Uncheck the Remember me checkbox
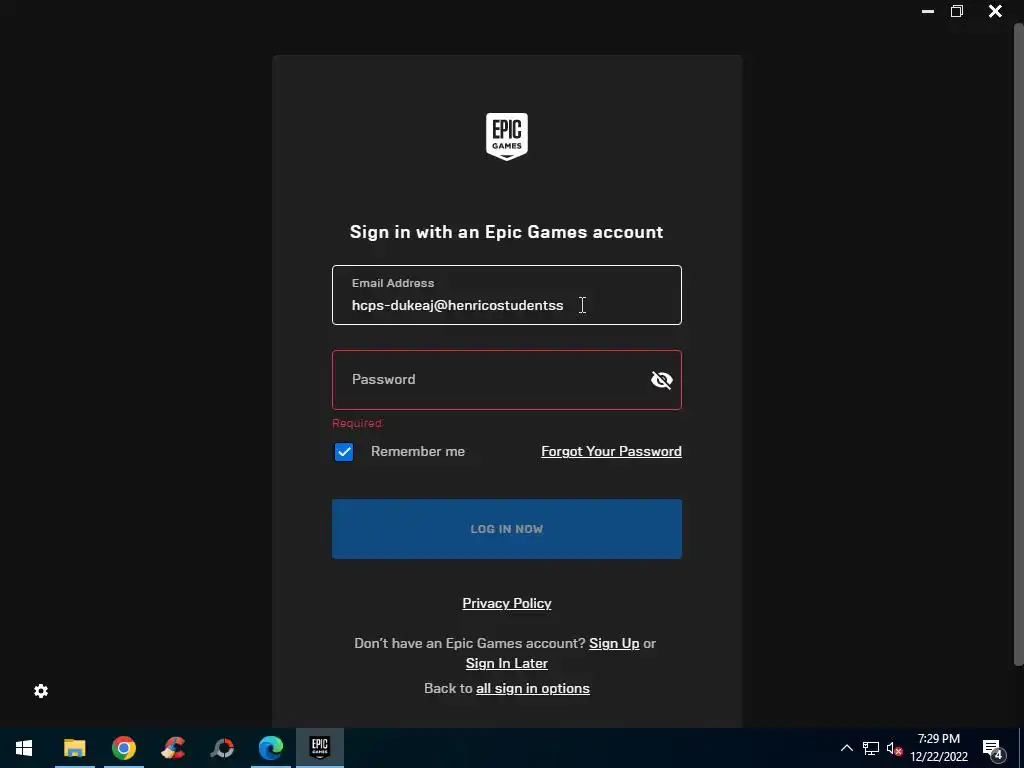This screenshot has height=768, width=1024. click(344, 452)
